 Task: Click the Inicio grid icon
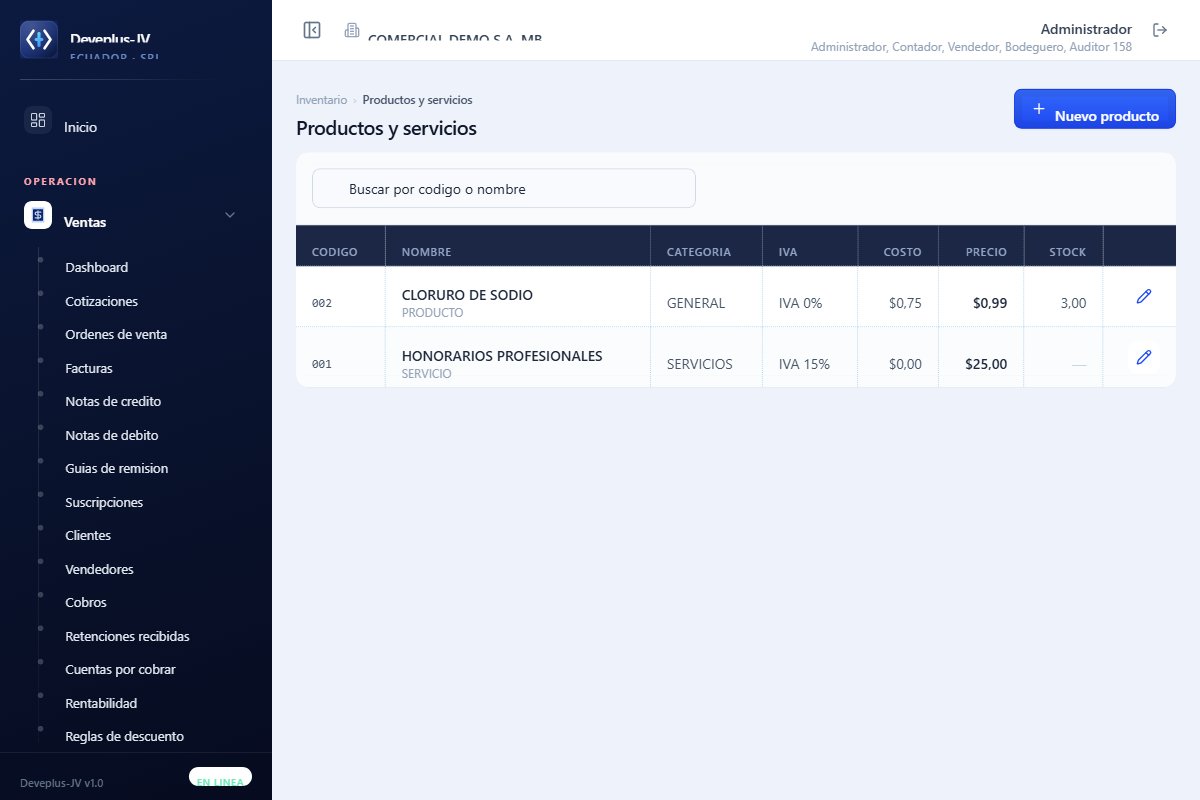pos(38,120)
